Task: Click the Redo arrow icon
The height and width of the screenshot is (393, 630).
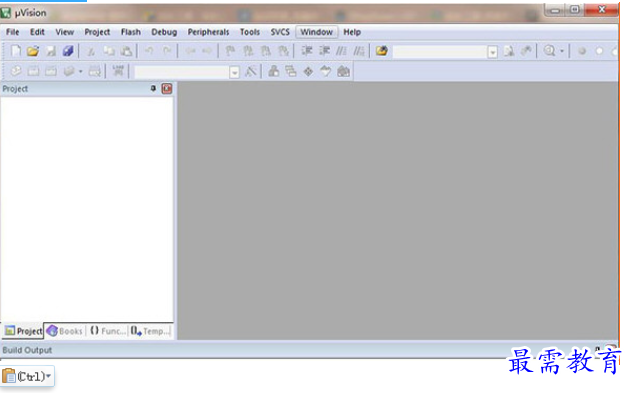Action: pyautogui.click(x=167, y=51)
